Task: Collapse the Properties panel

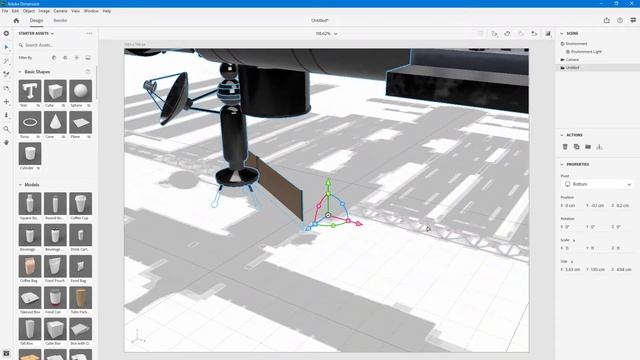Action: 562,164
